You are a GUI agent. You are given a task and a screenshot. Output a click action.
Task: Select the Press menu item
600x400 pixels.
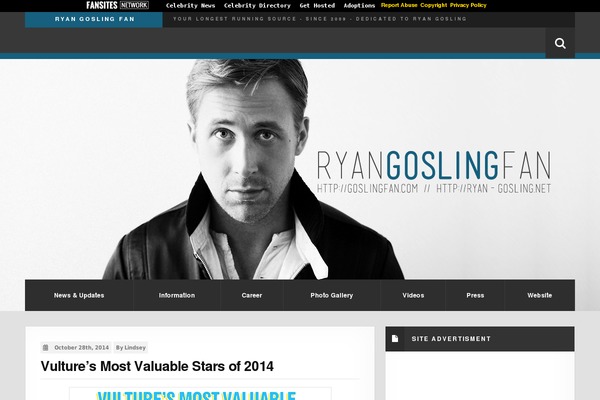(475, 295)
